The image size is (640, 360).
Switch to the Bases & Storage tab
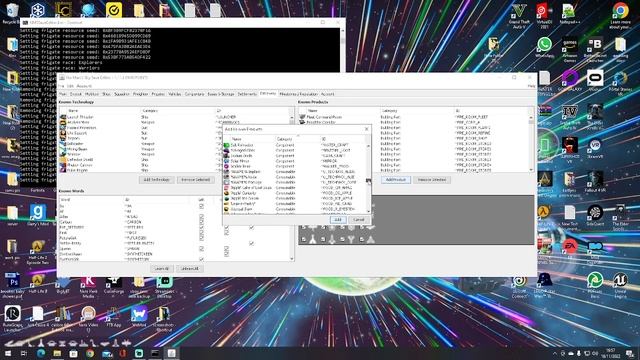coord(221,94)
